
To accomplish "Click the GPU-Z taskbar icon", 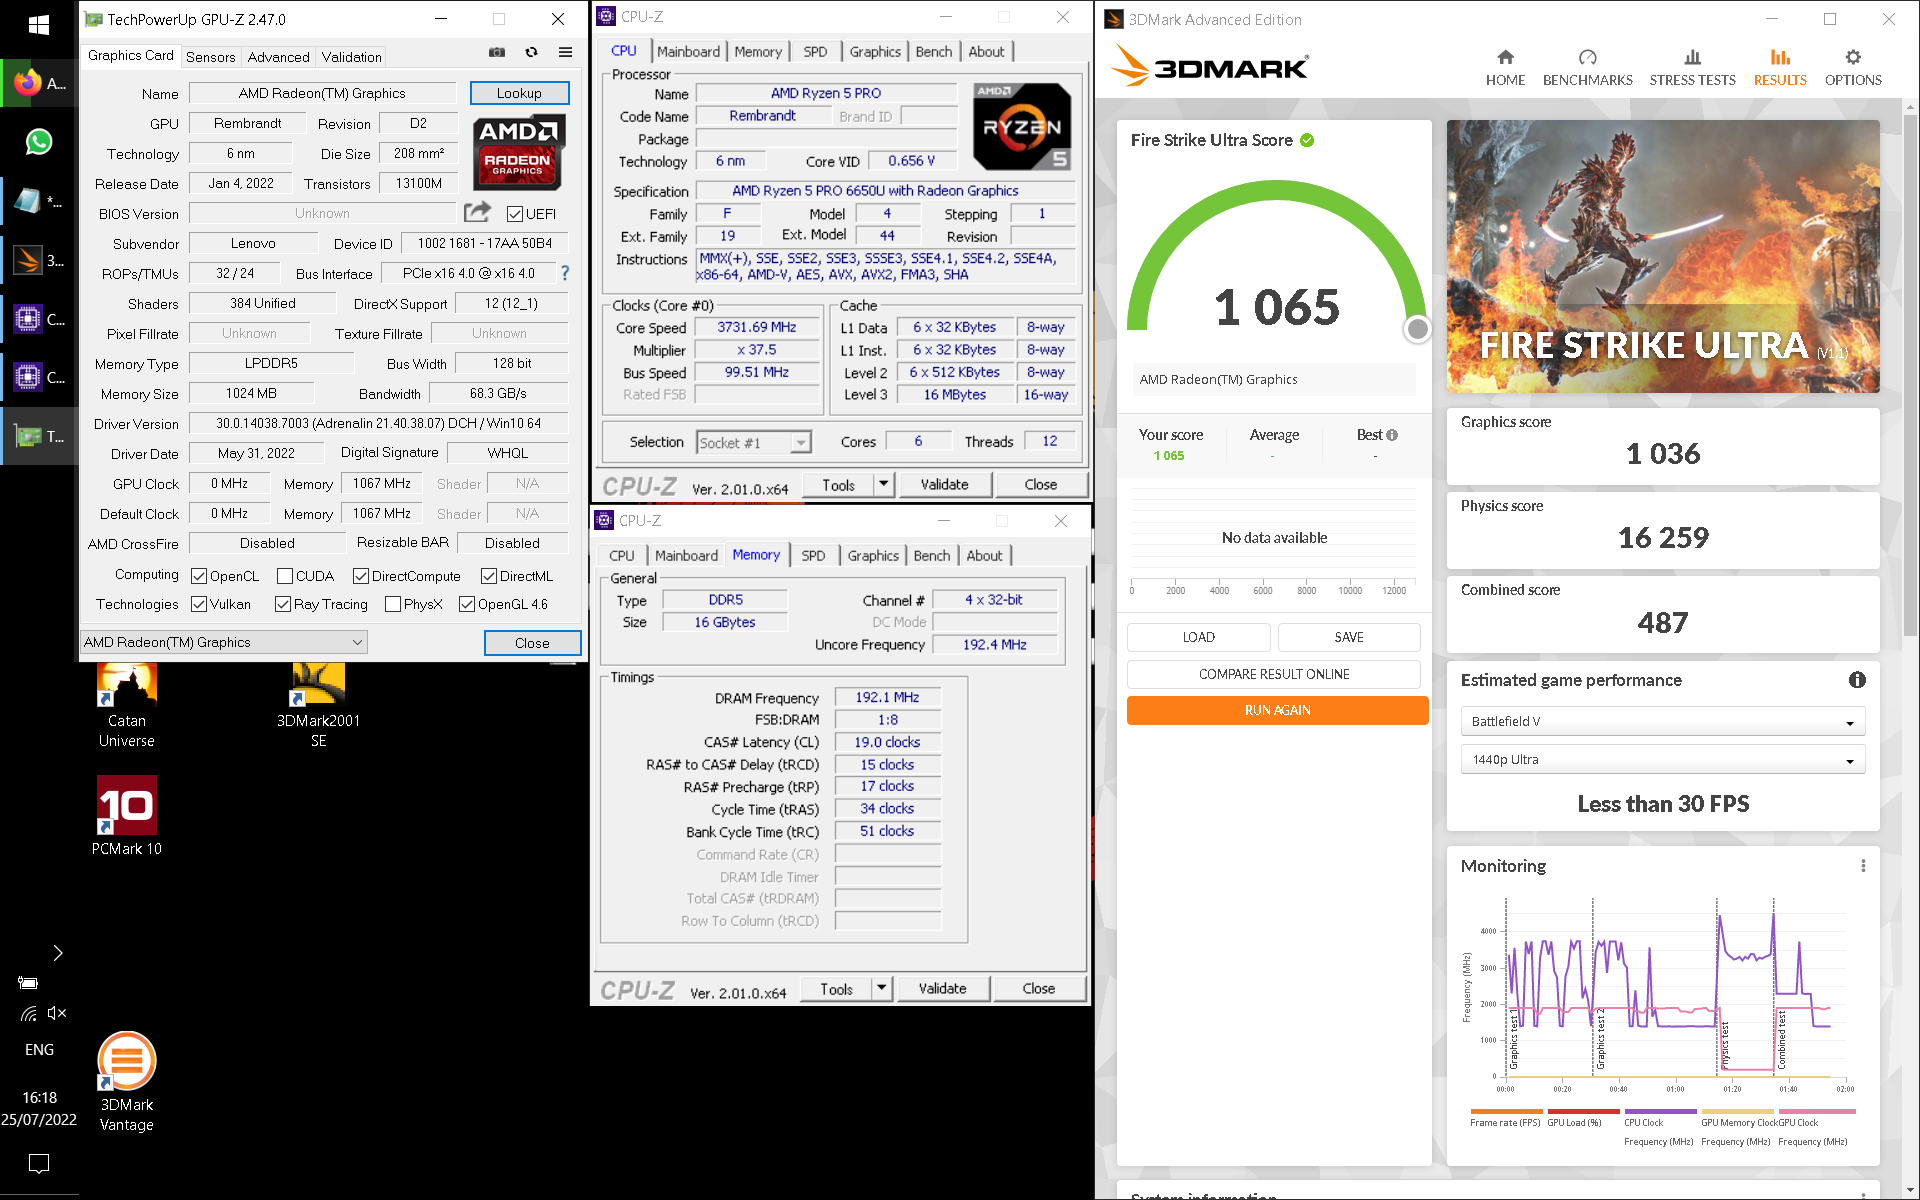I will click(39, 436).
